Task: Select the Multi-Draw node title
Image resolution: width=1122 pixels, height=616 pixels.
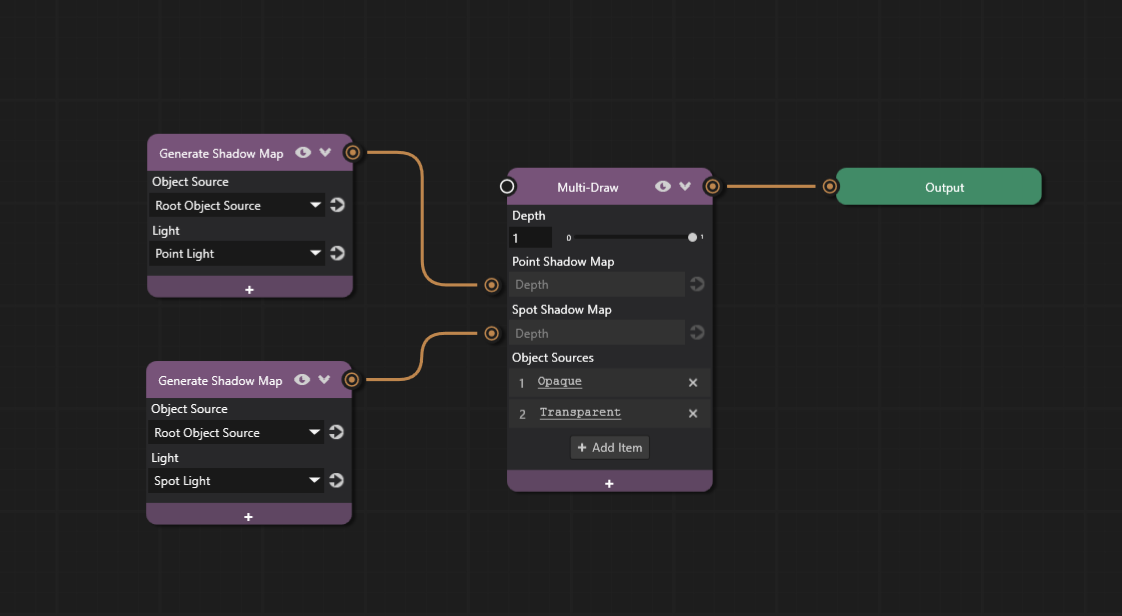Action: click(x=587, y=187)
